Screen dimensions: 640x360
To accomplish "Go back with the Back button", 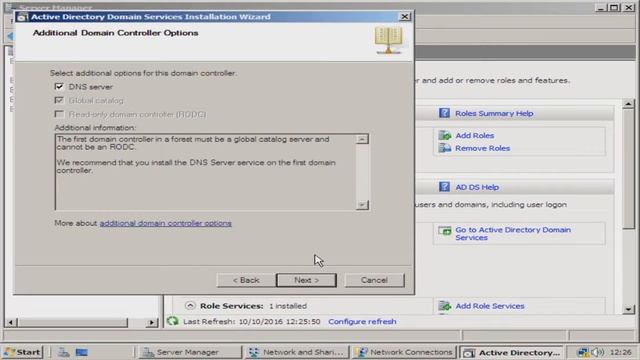I will (x=246, y=280).
